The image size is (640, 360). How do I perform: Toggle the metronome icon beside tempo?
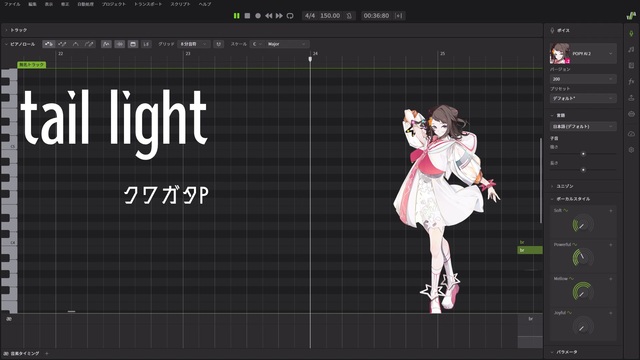(x=349, y=16)
